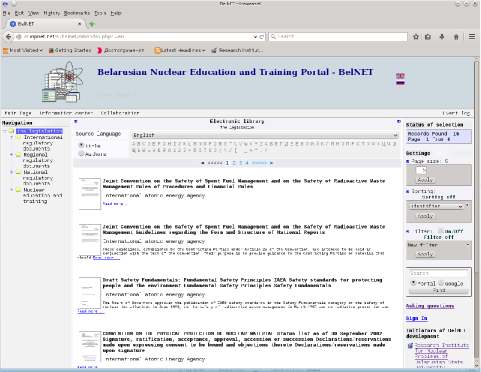Open a new tab with plus icon

pos(92,24)
